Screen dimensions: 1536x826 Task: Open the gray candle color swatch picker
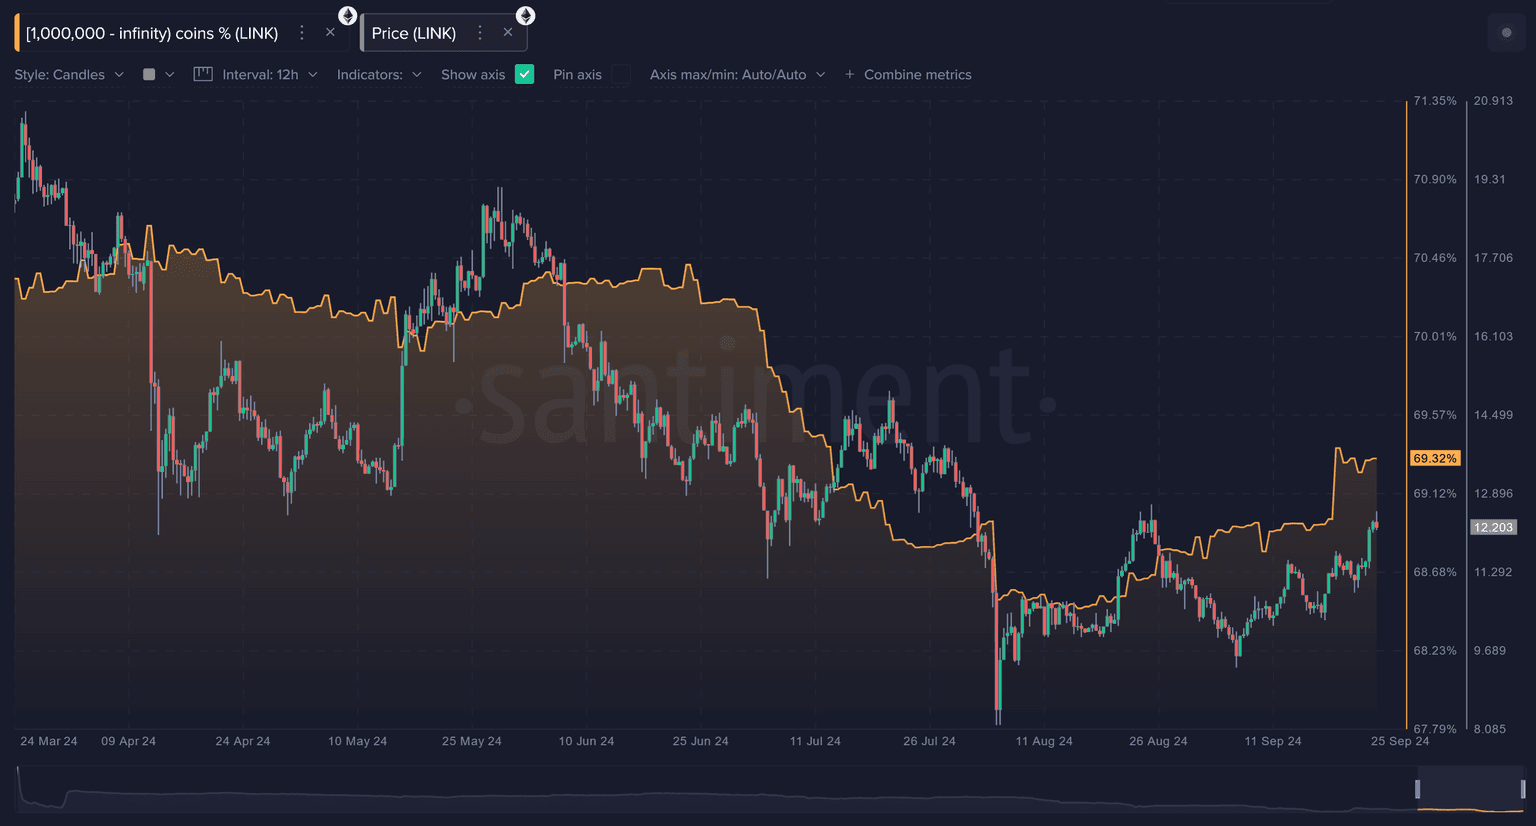[158, 75]
